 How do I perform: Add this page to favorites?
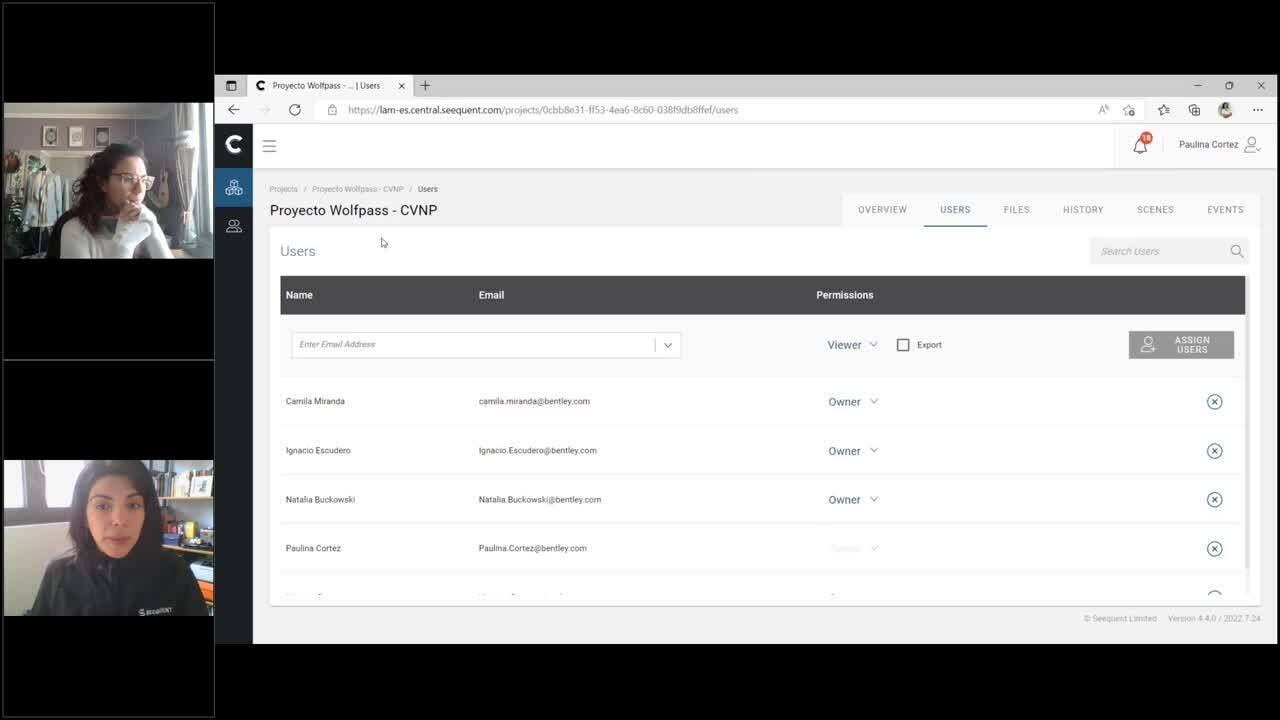pyautogui.click(x=1129, y=110)
